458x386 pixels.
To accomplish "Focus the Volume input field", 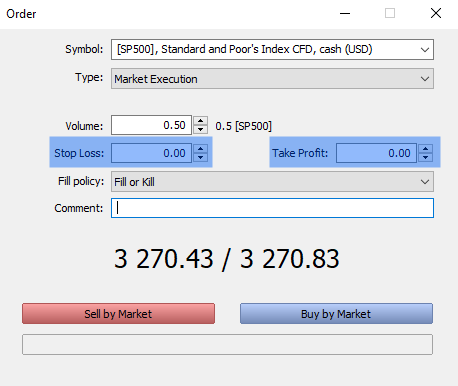I will [x=151, y=125].
